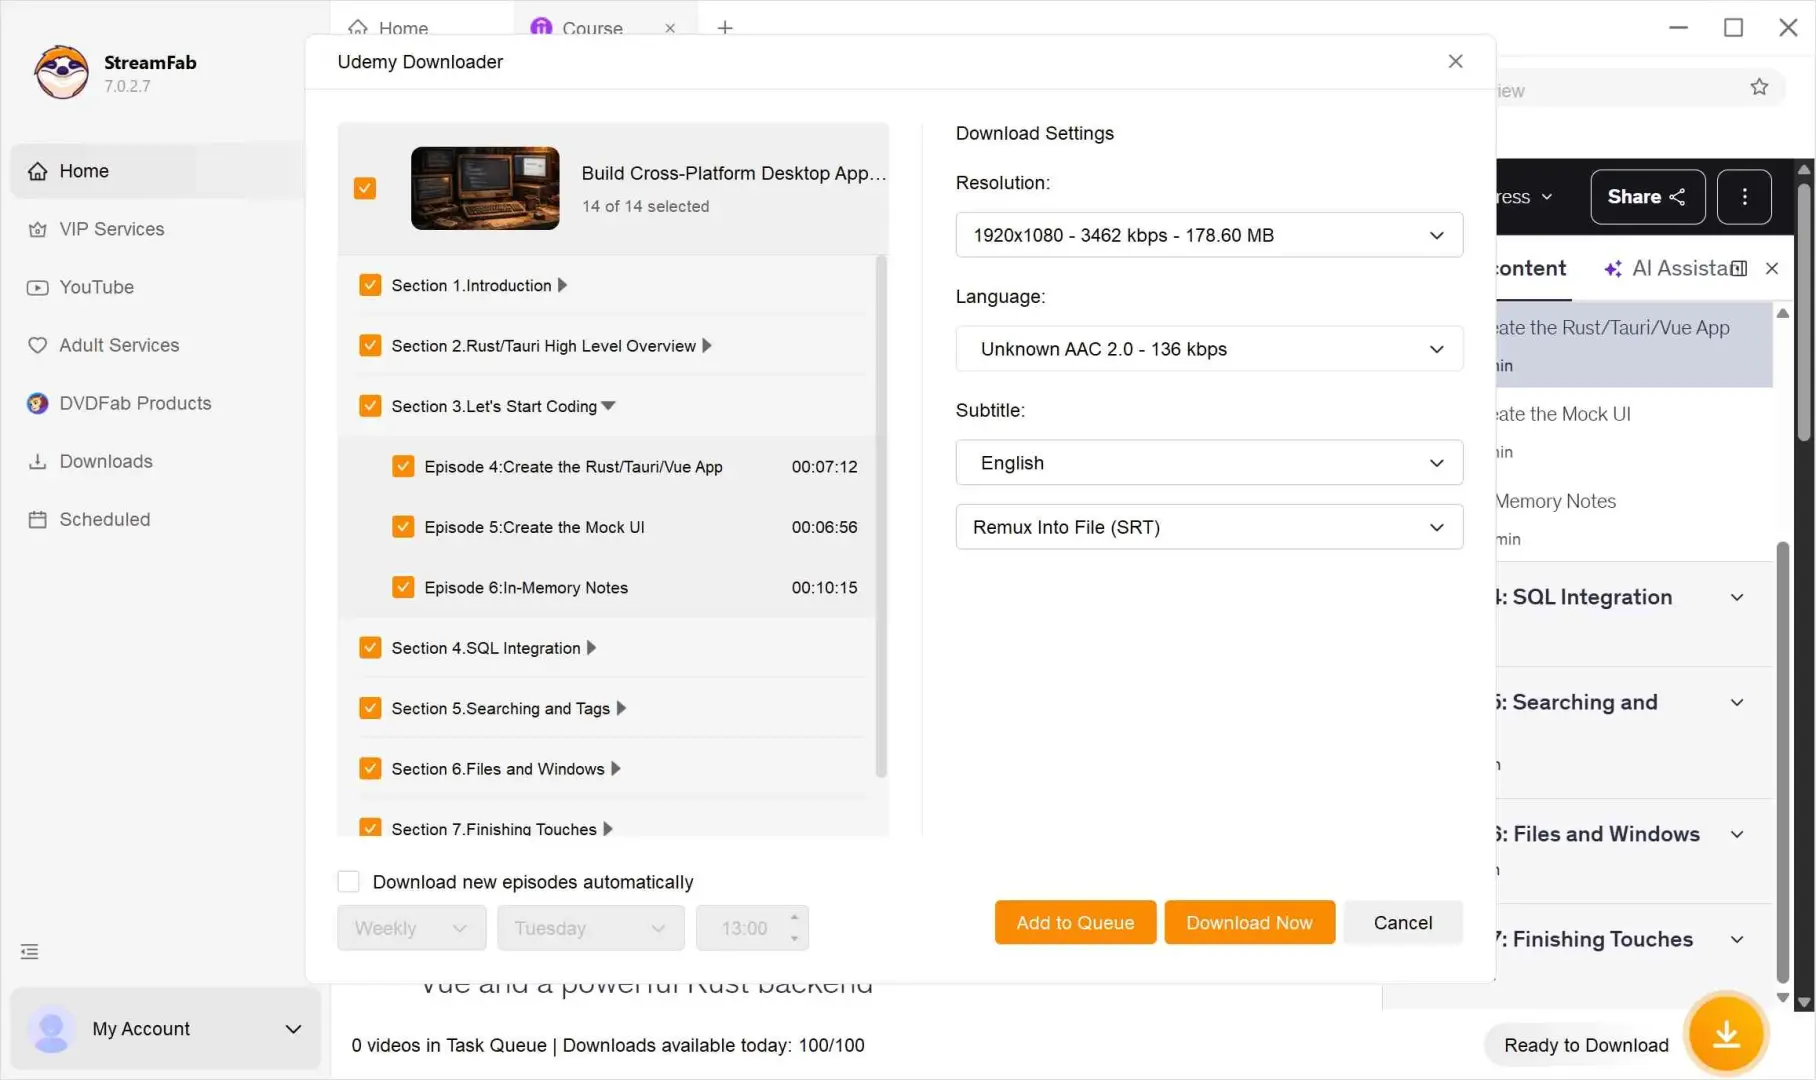Click Add to Queue
The image size is (1816, 1080).
point(1075,922)
